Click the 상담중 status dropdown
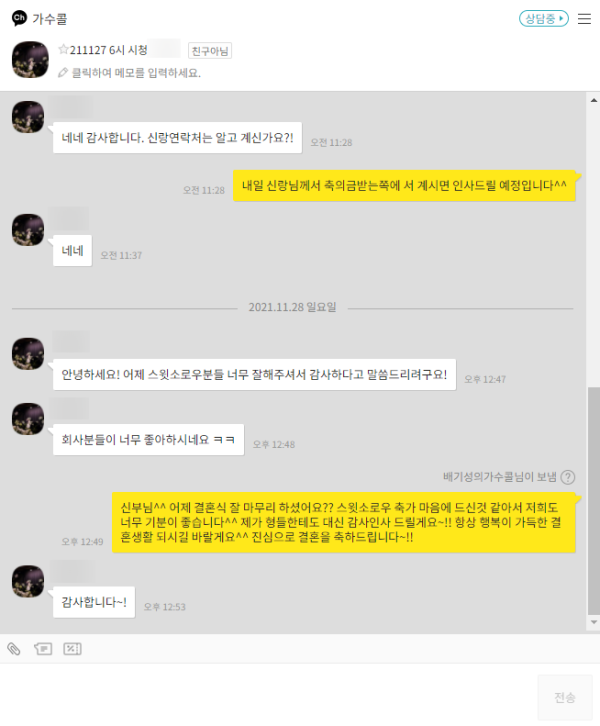Image resolution: width=600 pixels, height=726 pixels. click(544, 19)
